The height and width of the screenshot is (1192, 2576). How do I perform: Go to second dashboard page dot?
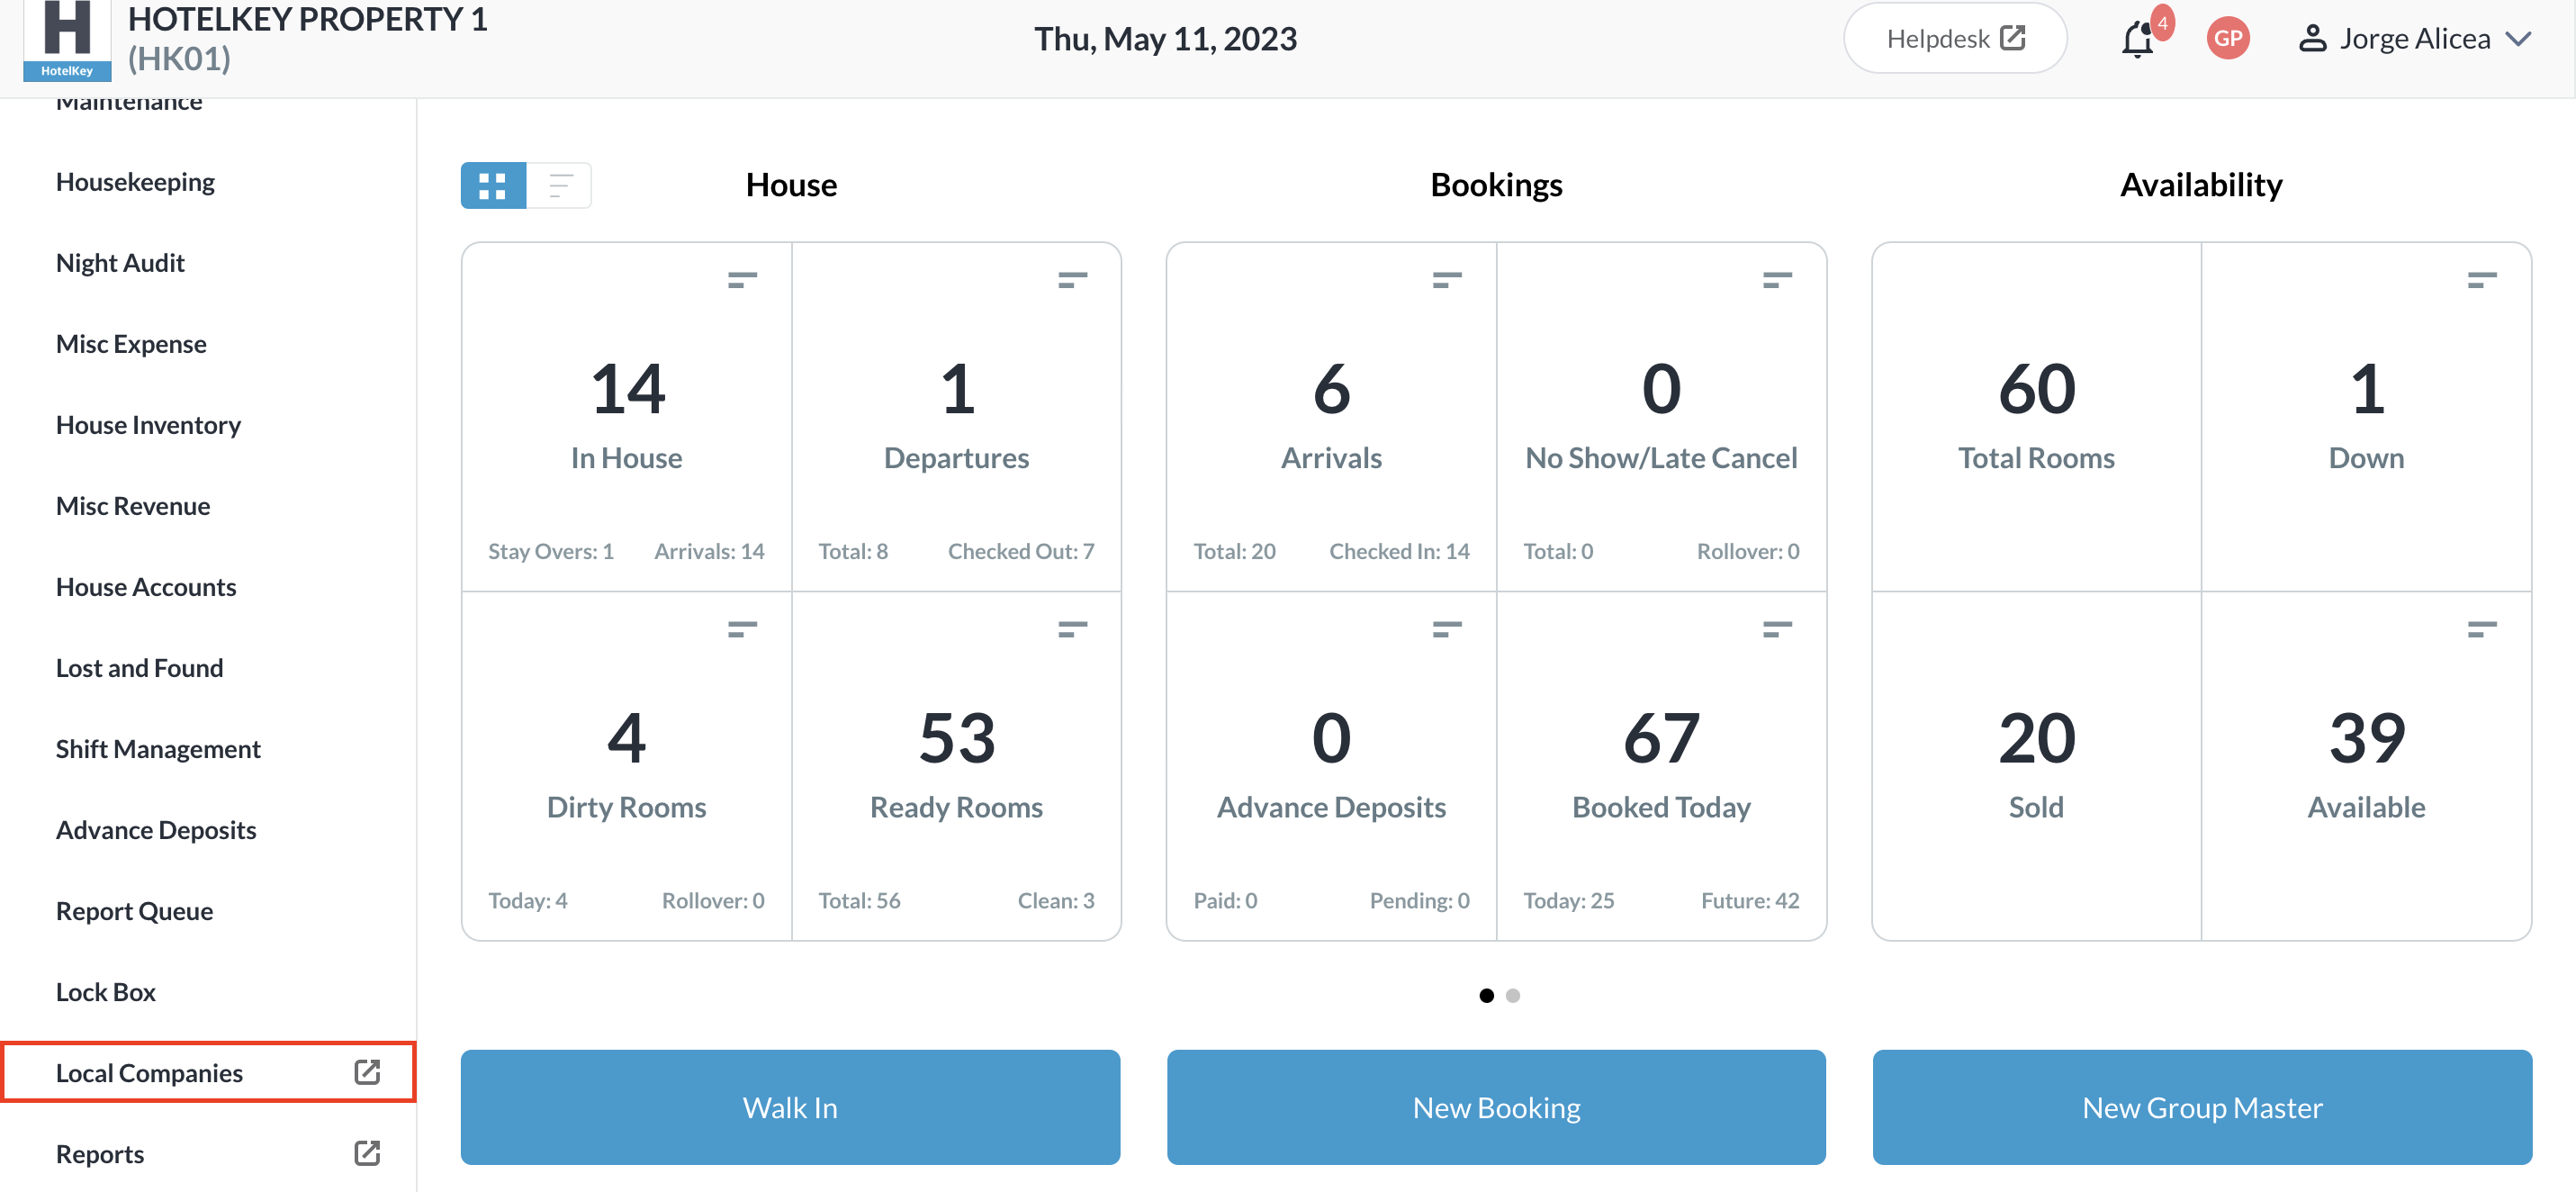(x=1512, y=995)
